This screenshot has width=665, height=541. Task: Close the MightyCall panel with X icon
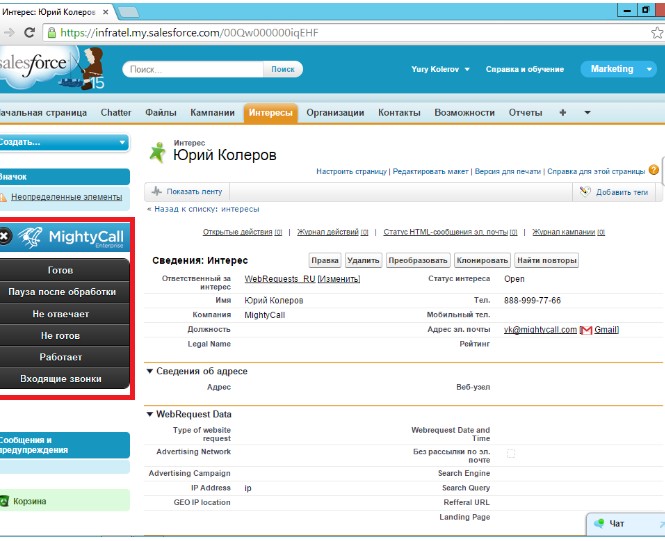pyautogui.click(x=4, y=236)
